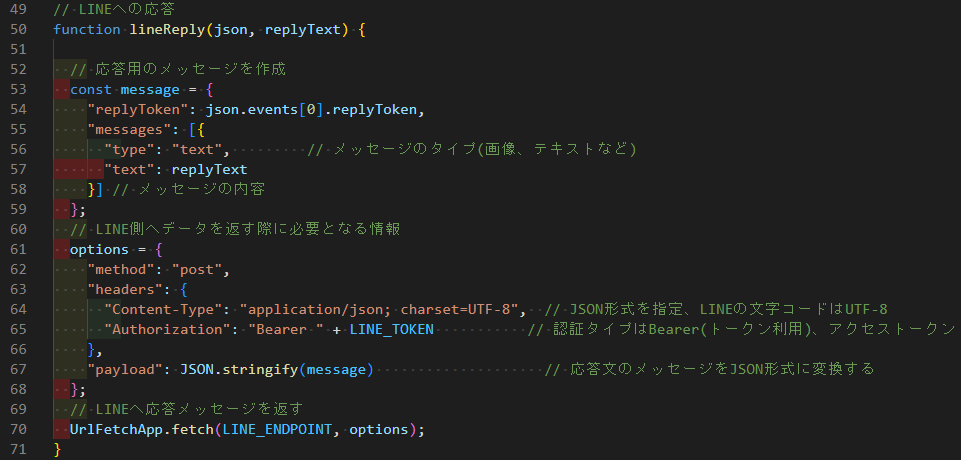Place cursor on the lineReply function name

[167, 29]
